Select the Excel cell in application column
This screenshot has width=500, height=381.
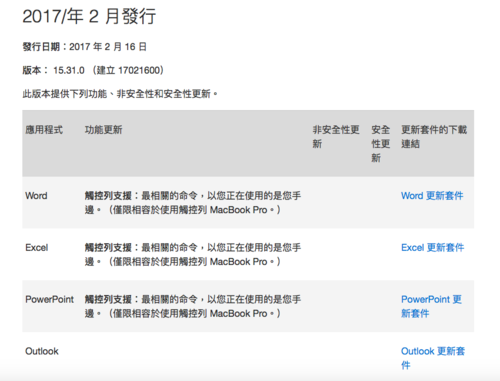[x=37, y=248]
